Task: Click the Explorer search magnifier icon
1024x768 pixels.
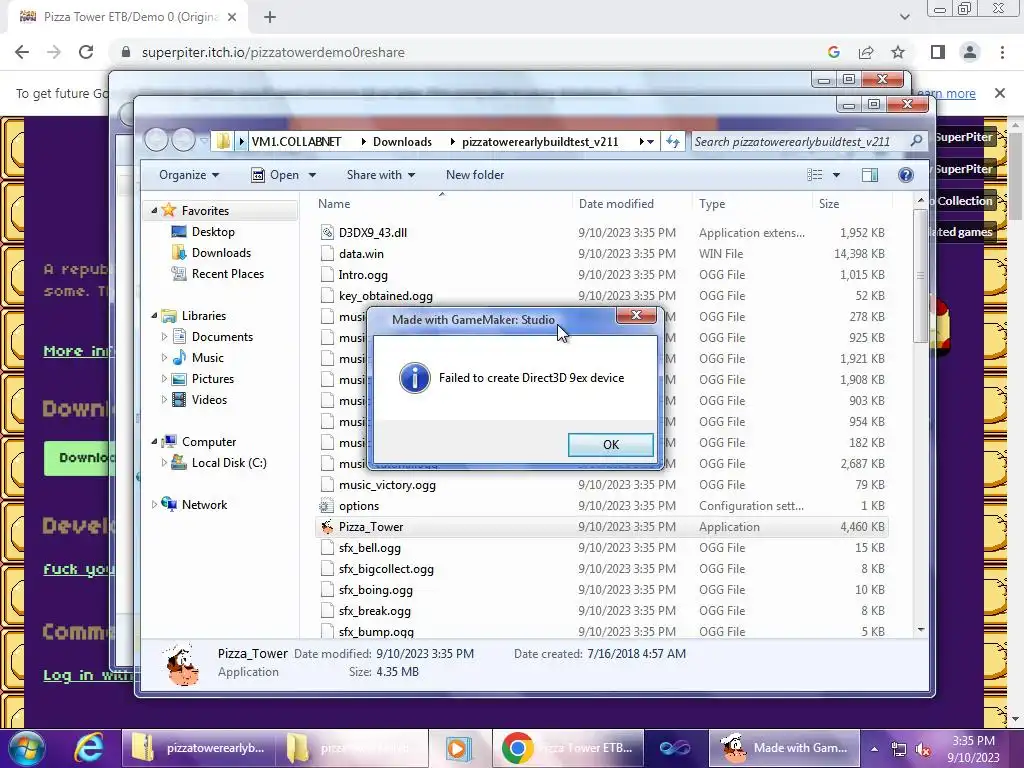Action: click(916, 141)
